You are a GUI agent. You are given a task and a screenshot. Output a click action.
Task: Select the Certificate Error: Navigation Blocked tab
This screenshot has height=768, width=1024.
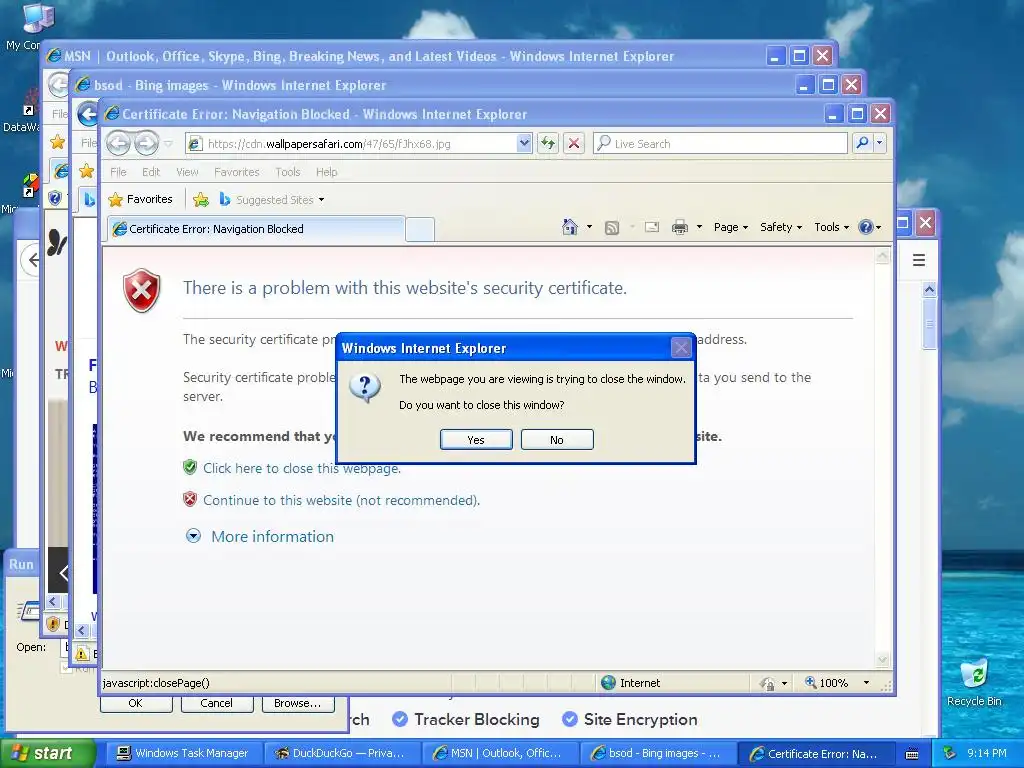[256, 229]
